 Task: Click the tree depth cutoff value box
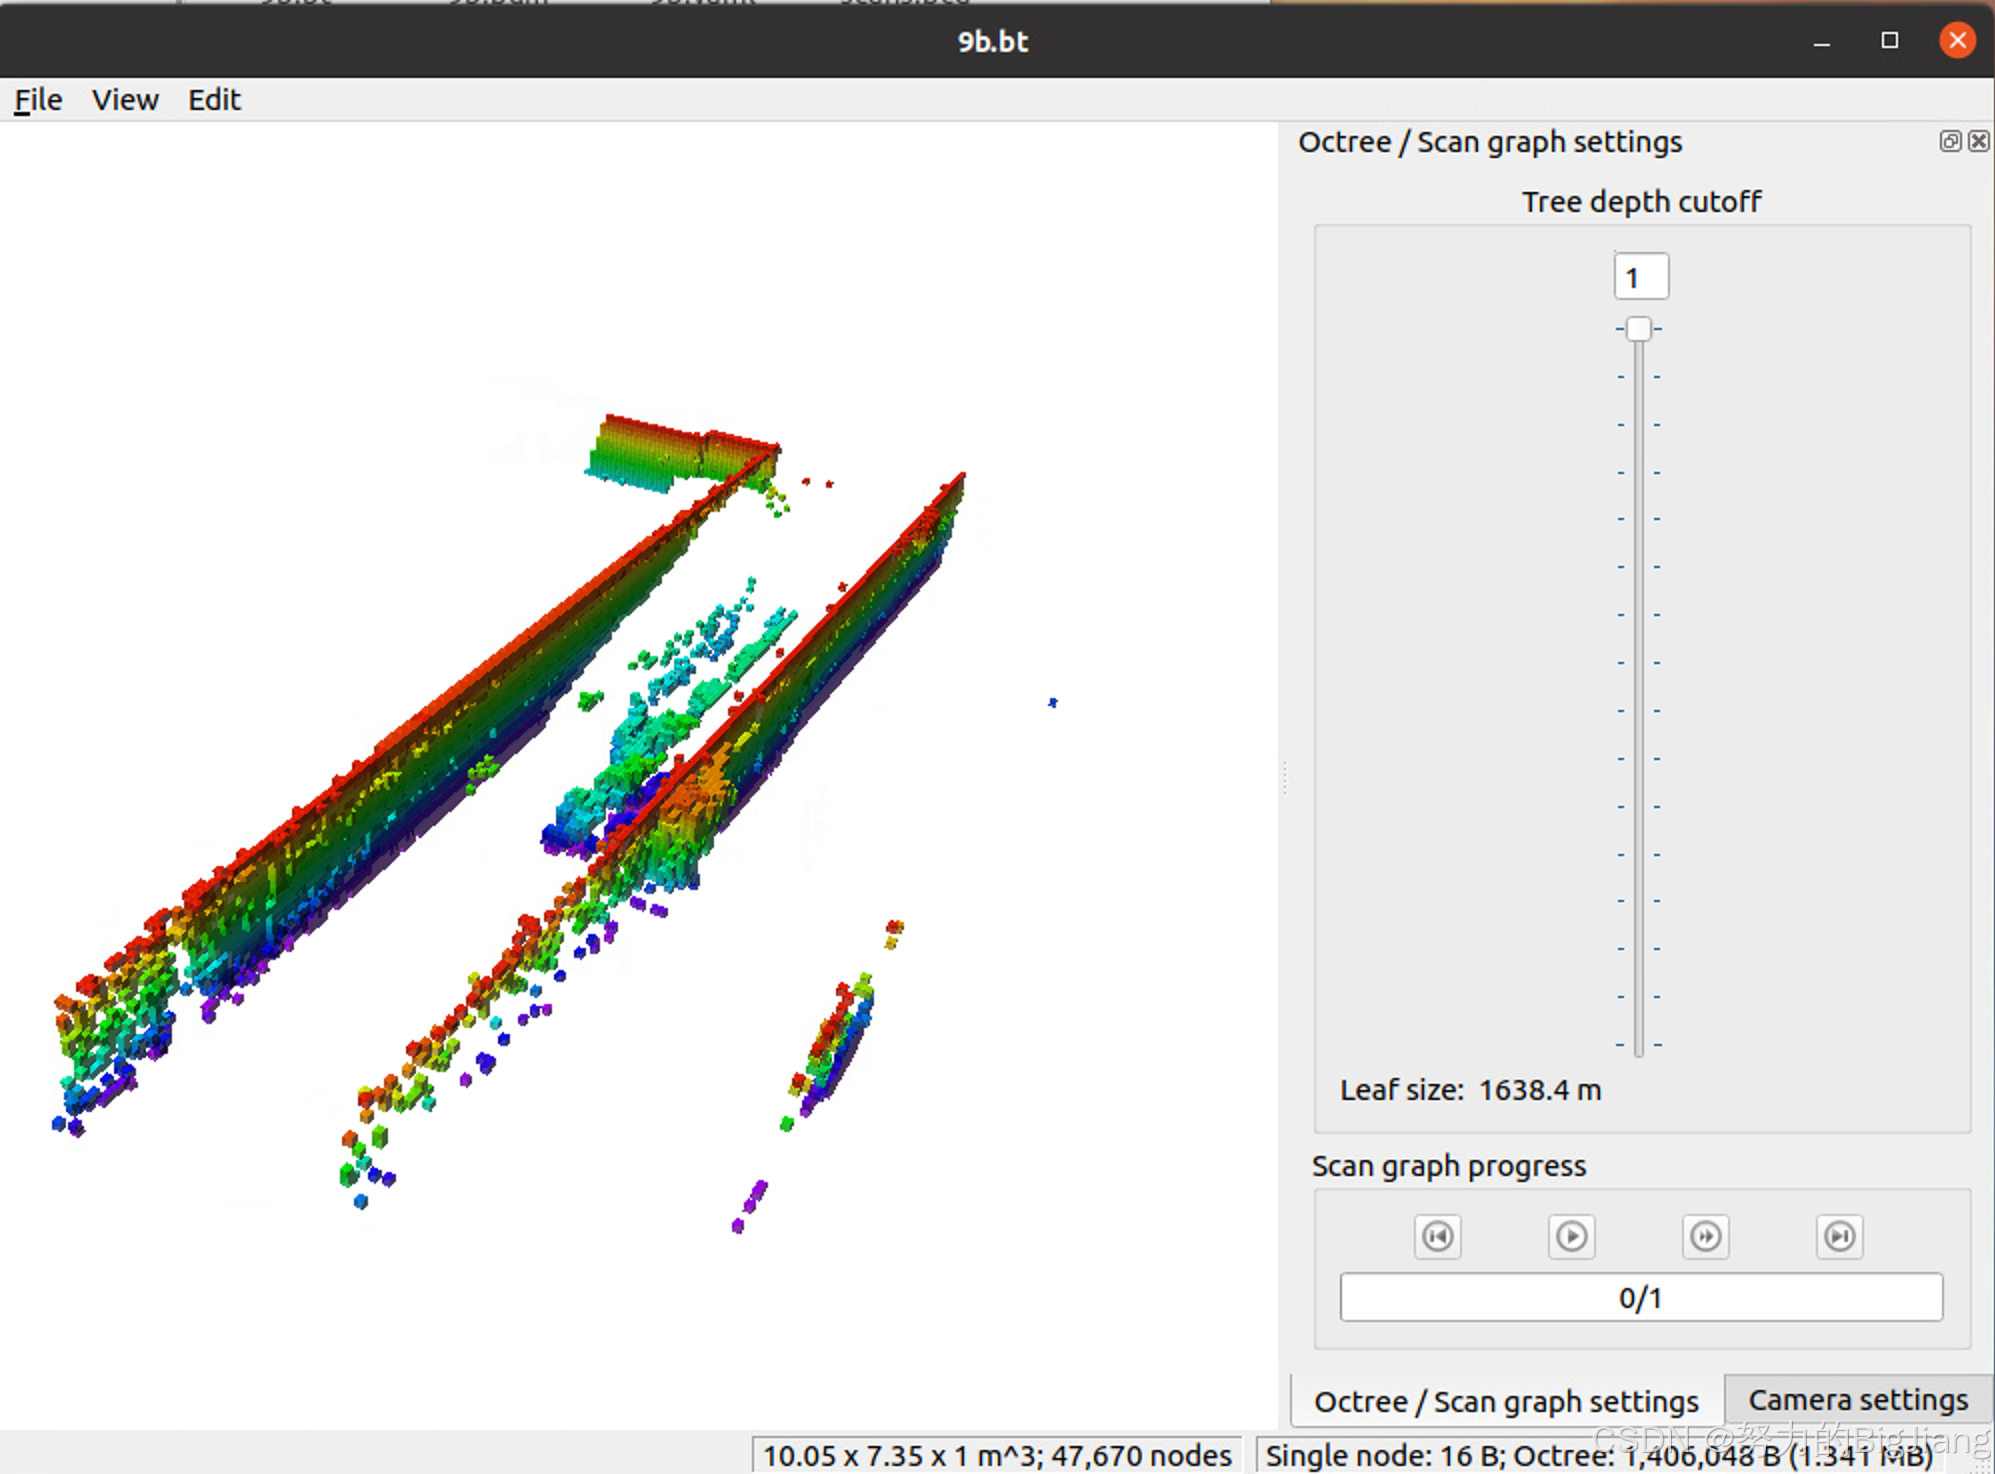tap(1640, 277)
